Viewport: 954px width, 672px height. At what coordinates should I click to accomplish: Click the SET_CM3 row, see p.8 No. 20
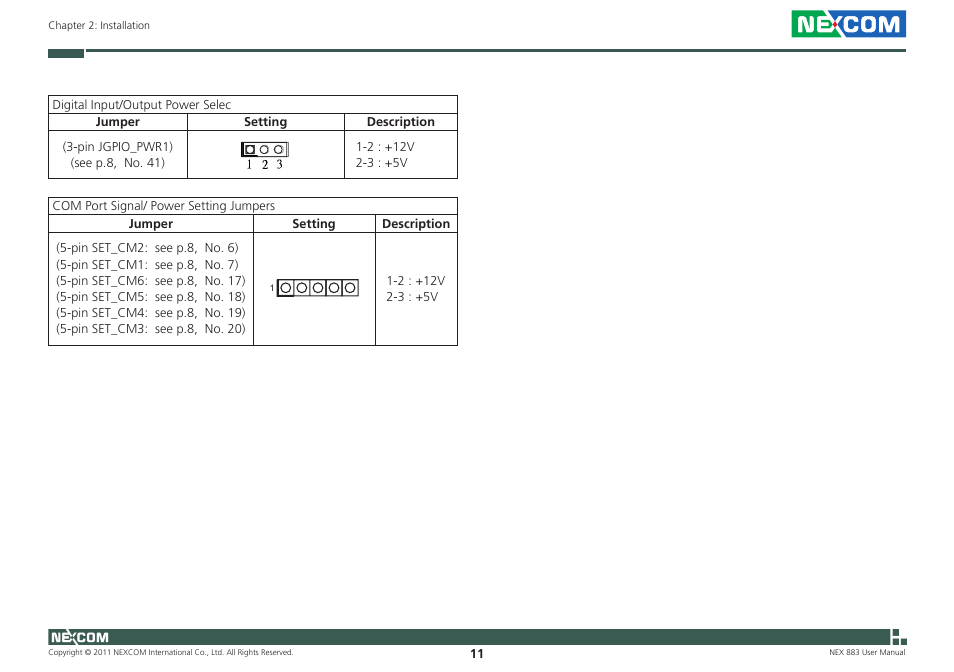150,328
